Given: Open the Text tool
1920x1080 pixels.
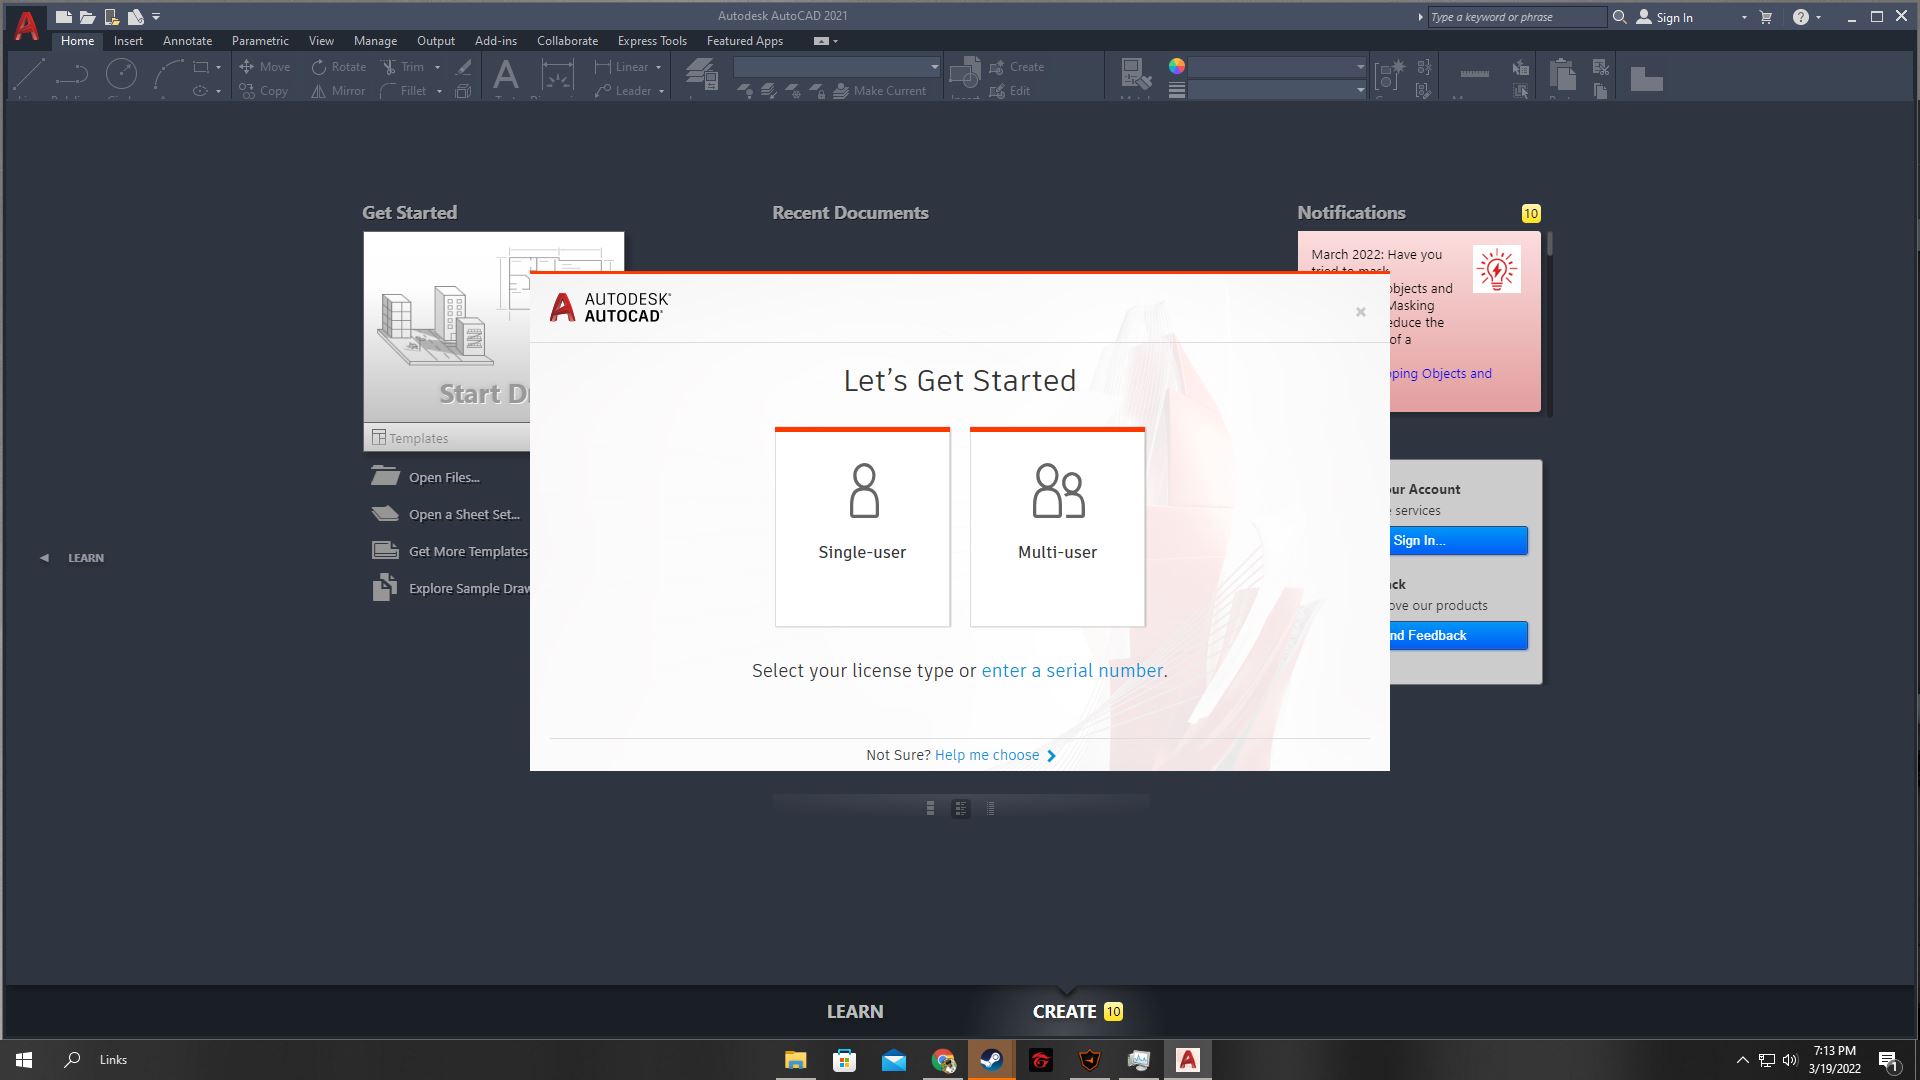Looking at the screenshot, I should tap(506, 76).
